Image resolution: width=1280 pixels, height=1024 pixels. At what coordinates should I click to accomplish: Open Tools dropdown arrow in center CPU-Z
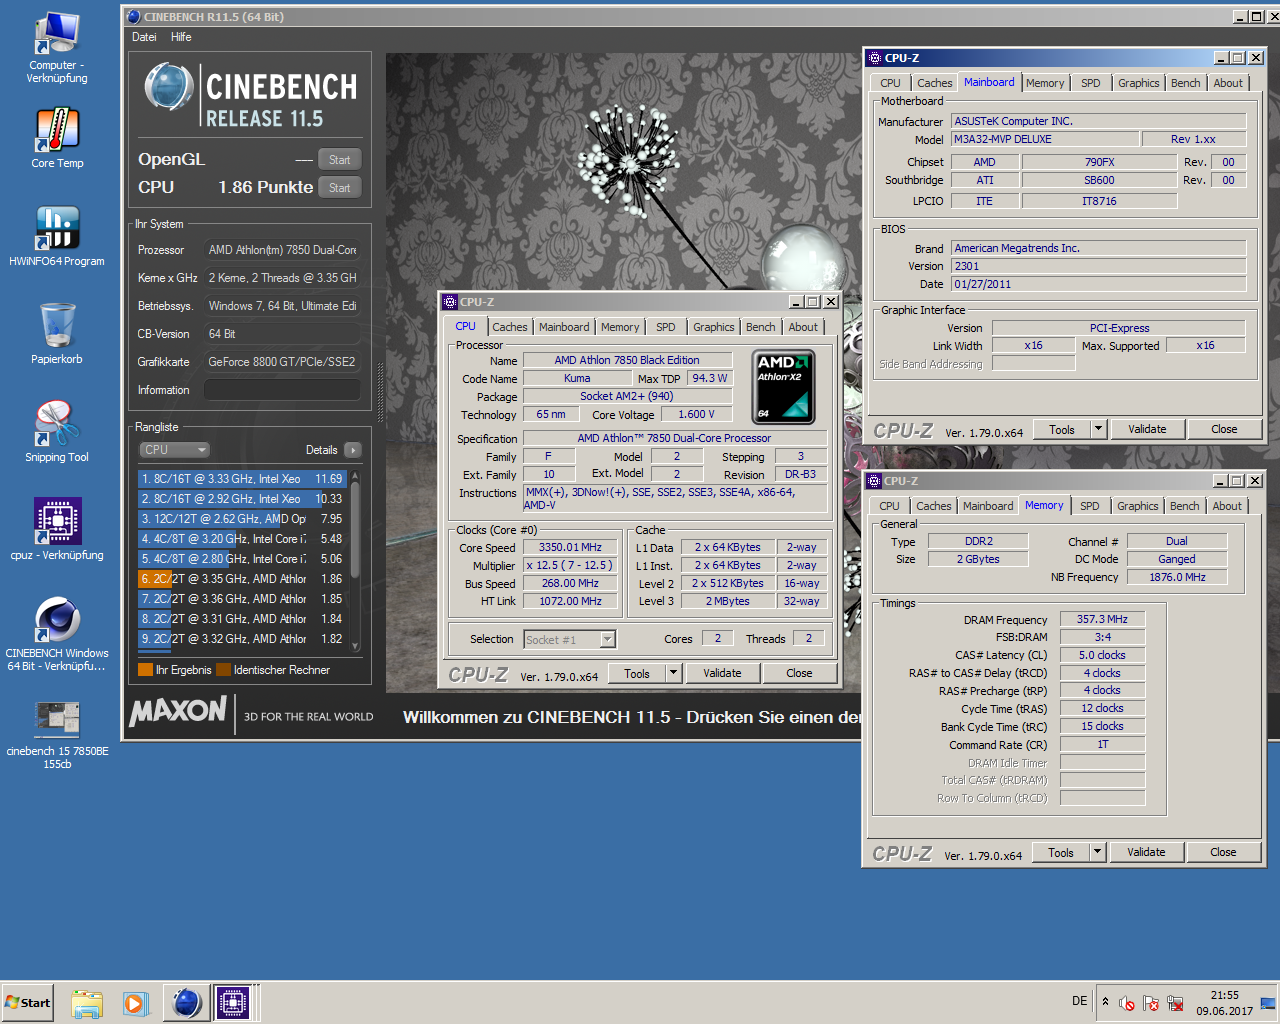pyautogui.click(x=673, y=673)
